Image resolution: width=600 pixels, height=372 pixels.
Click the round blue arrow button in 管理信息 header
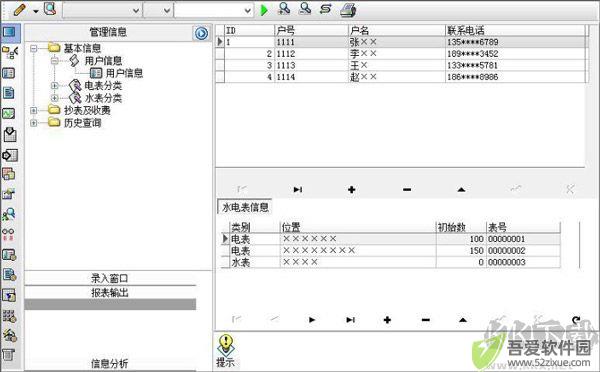(x=201, y=33)
